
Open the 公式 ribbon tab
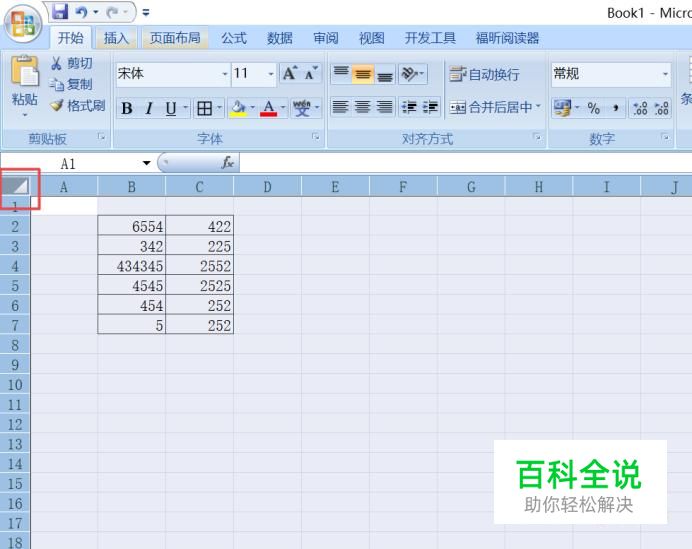[x=233, y=38]
